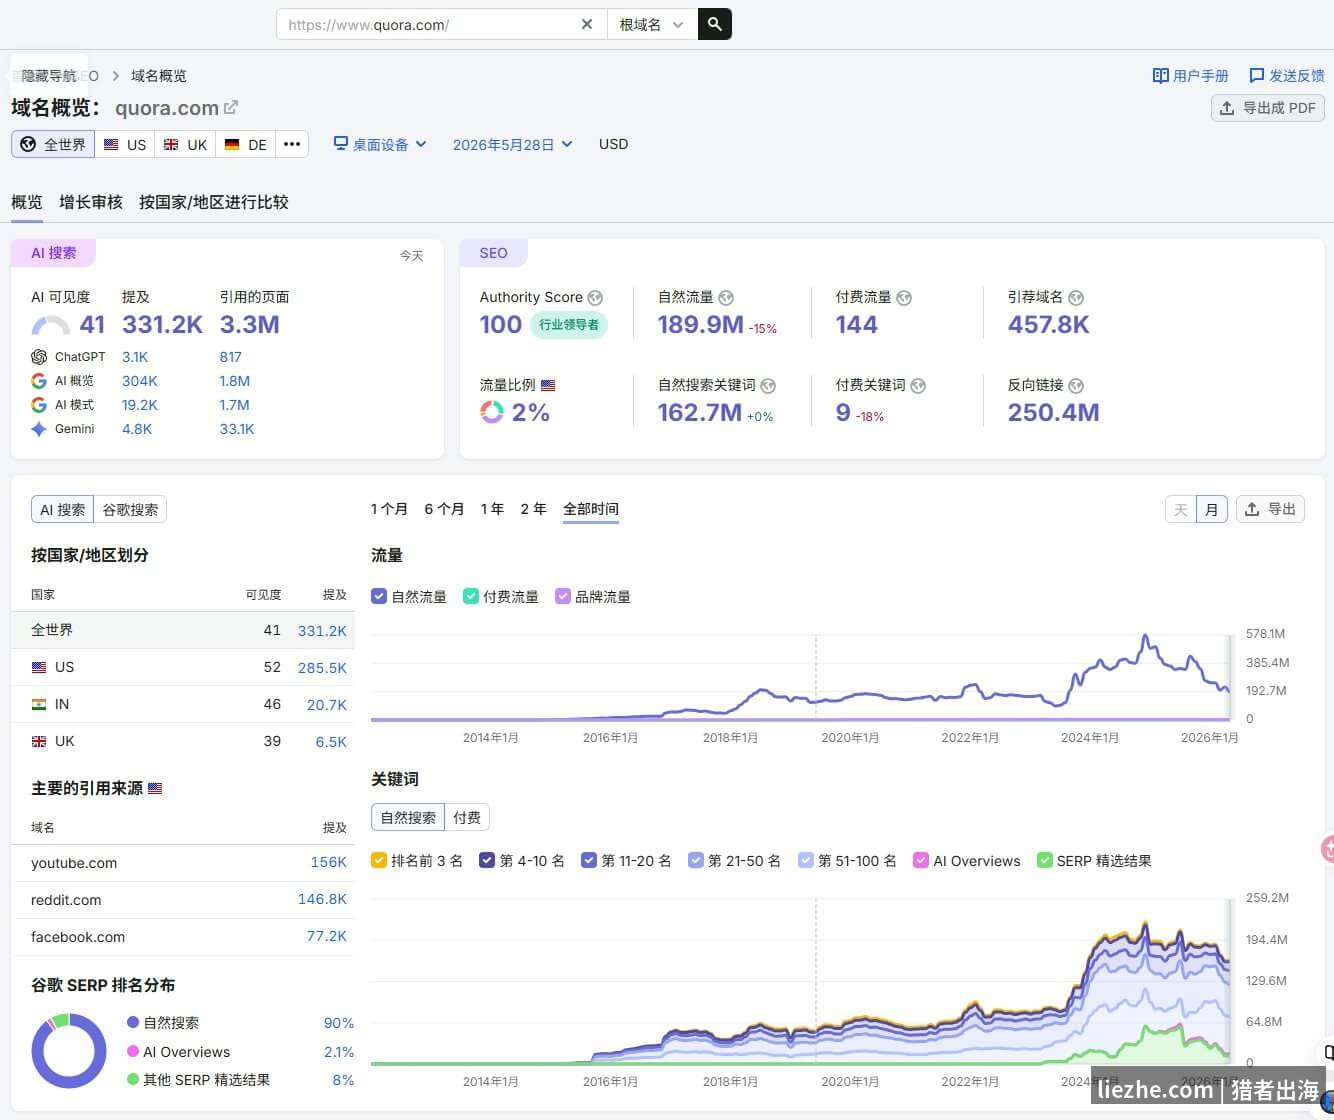Set the time range to 2 年
The height and width of the screenshot is (1120, 1334).
[533, 509]
